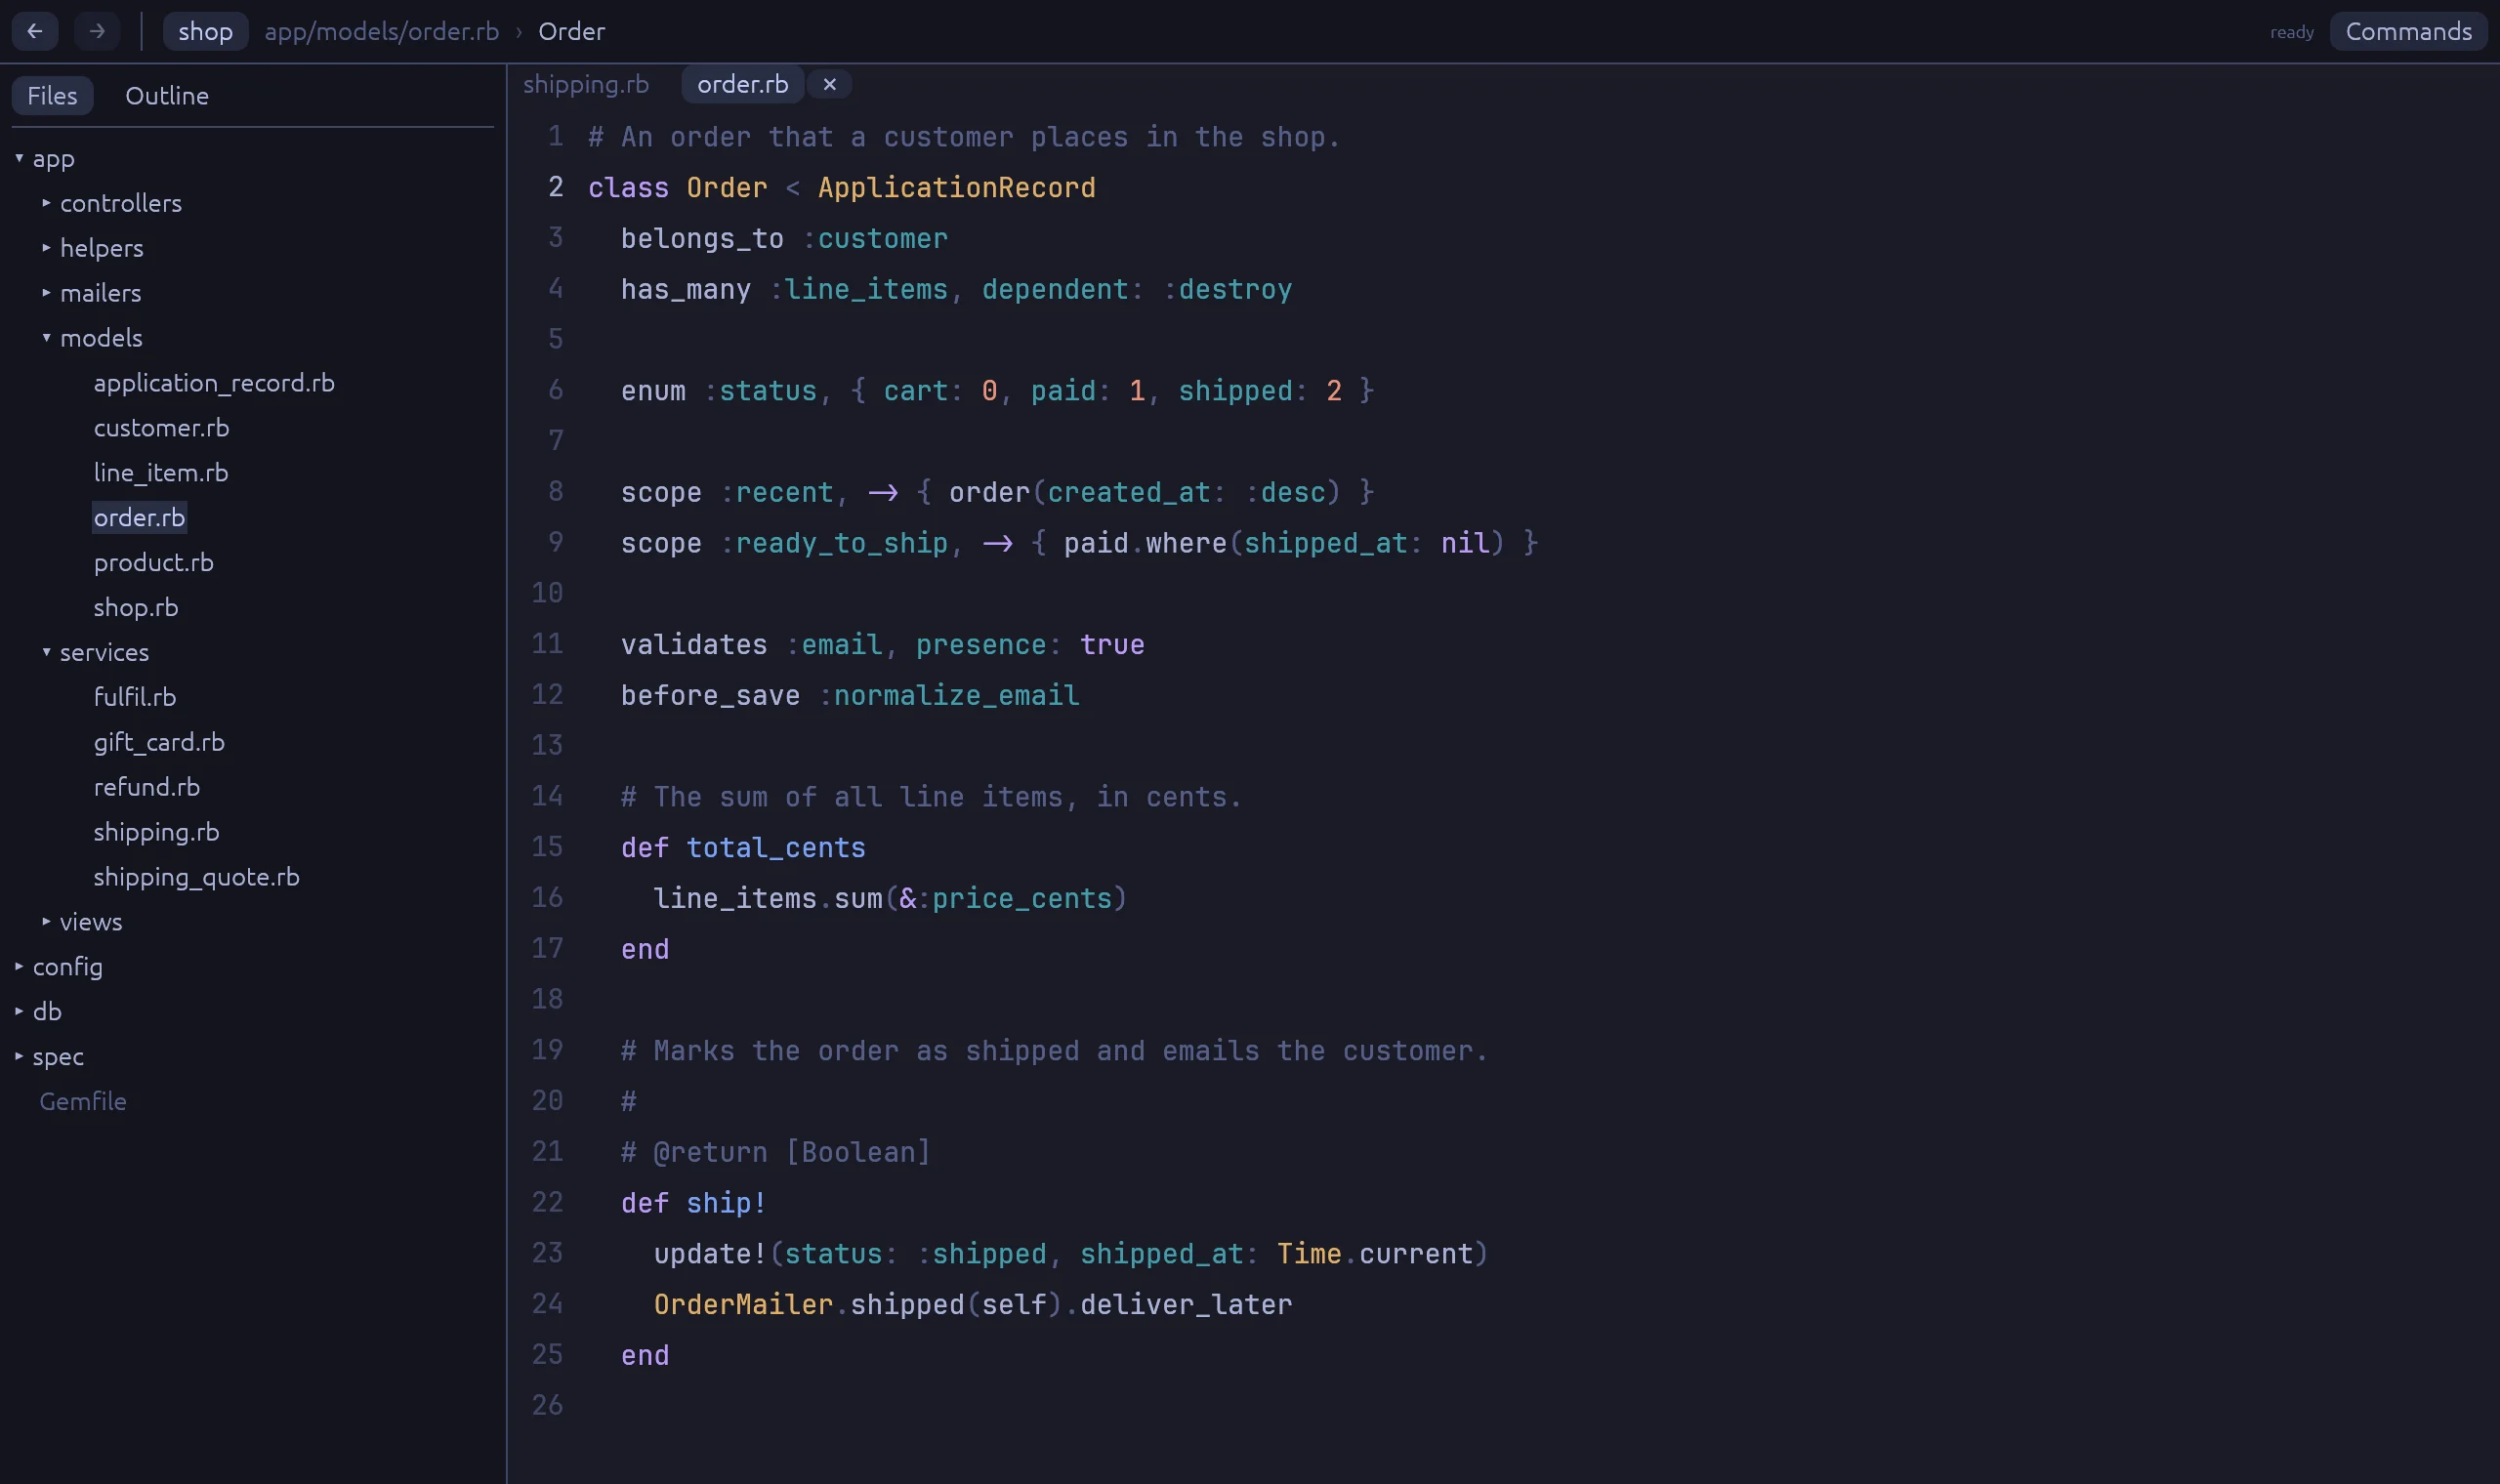The image size is (2500, 1484).
Task: Click the app/models/order.rb breadcrumb path
Action: 382,31
